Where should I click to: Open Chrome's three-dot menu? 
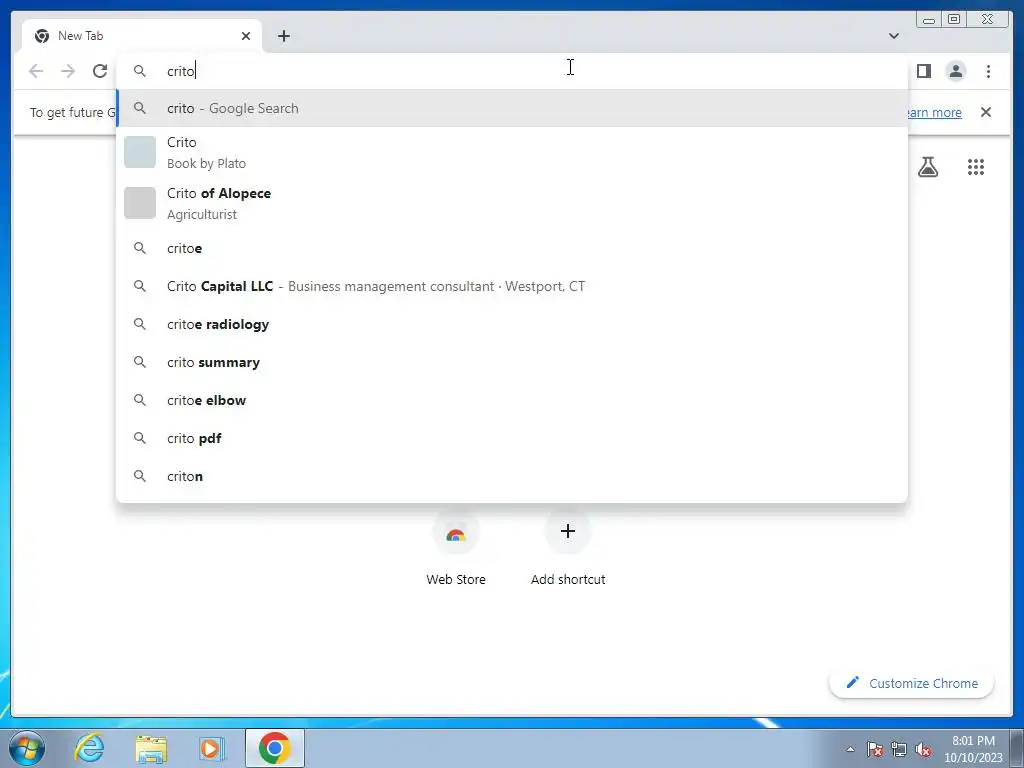[988, 71]
